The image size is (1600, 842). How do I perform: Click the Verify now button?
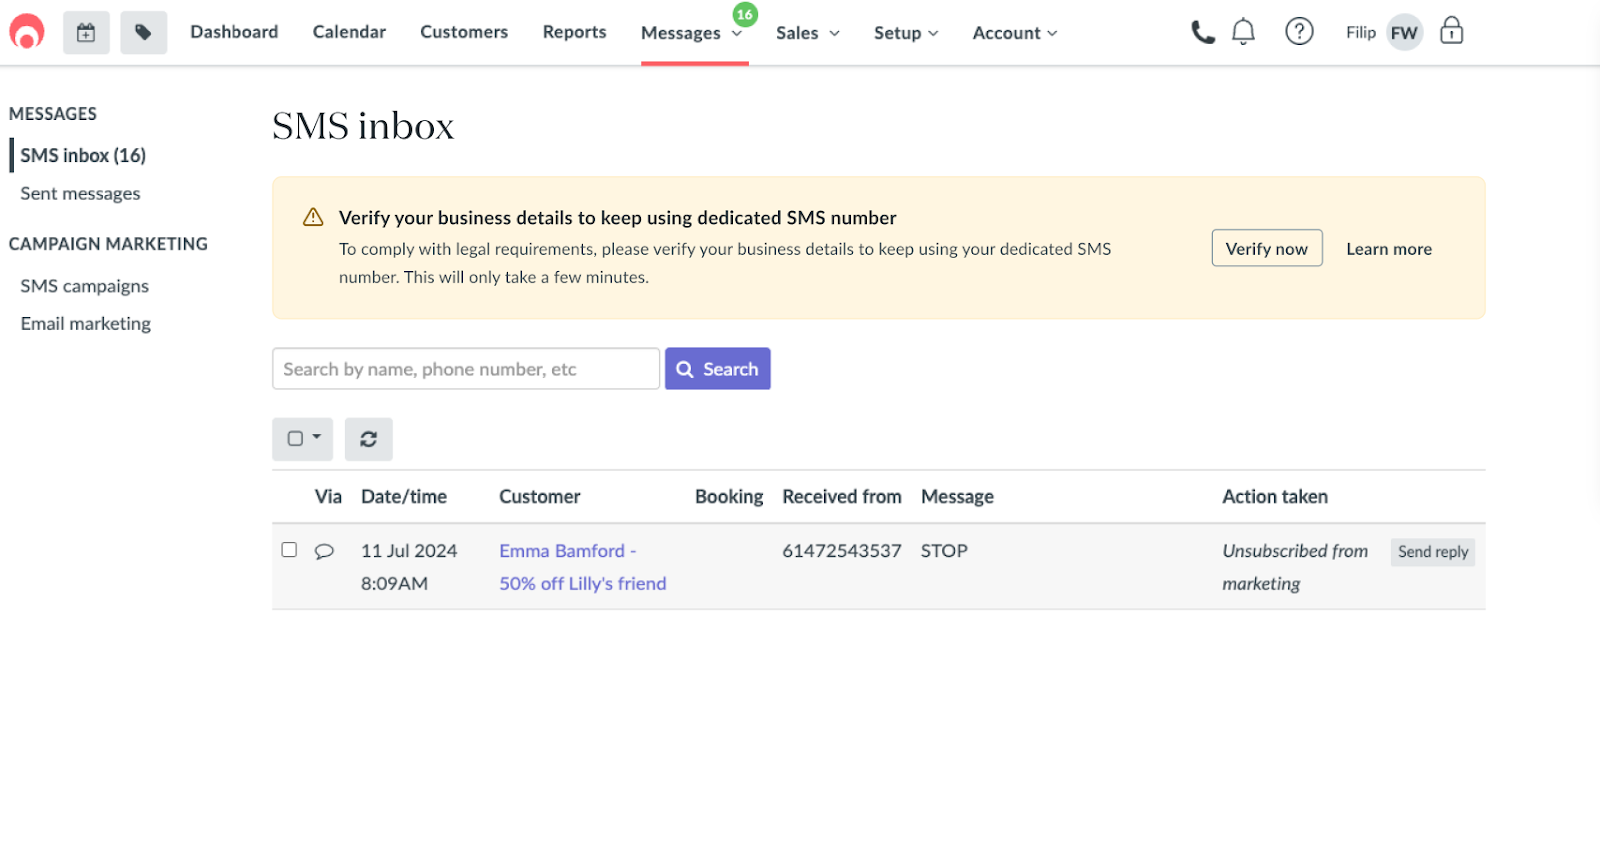1266,249
